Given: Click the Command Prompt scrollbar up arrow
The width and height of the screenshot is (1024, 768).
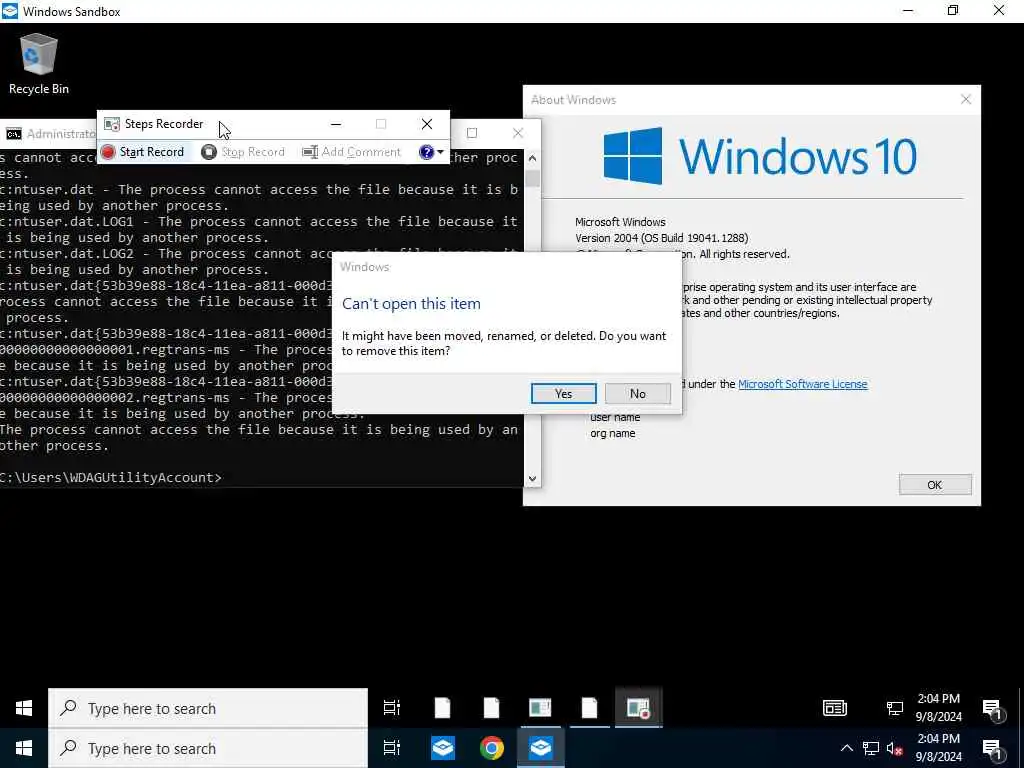Looking at the screenshot, I should click(532, 158).
